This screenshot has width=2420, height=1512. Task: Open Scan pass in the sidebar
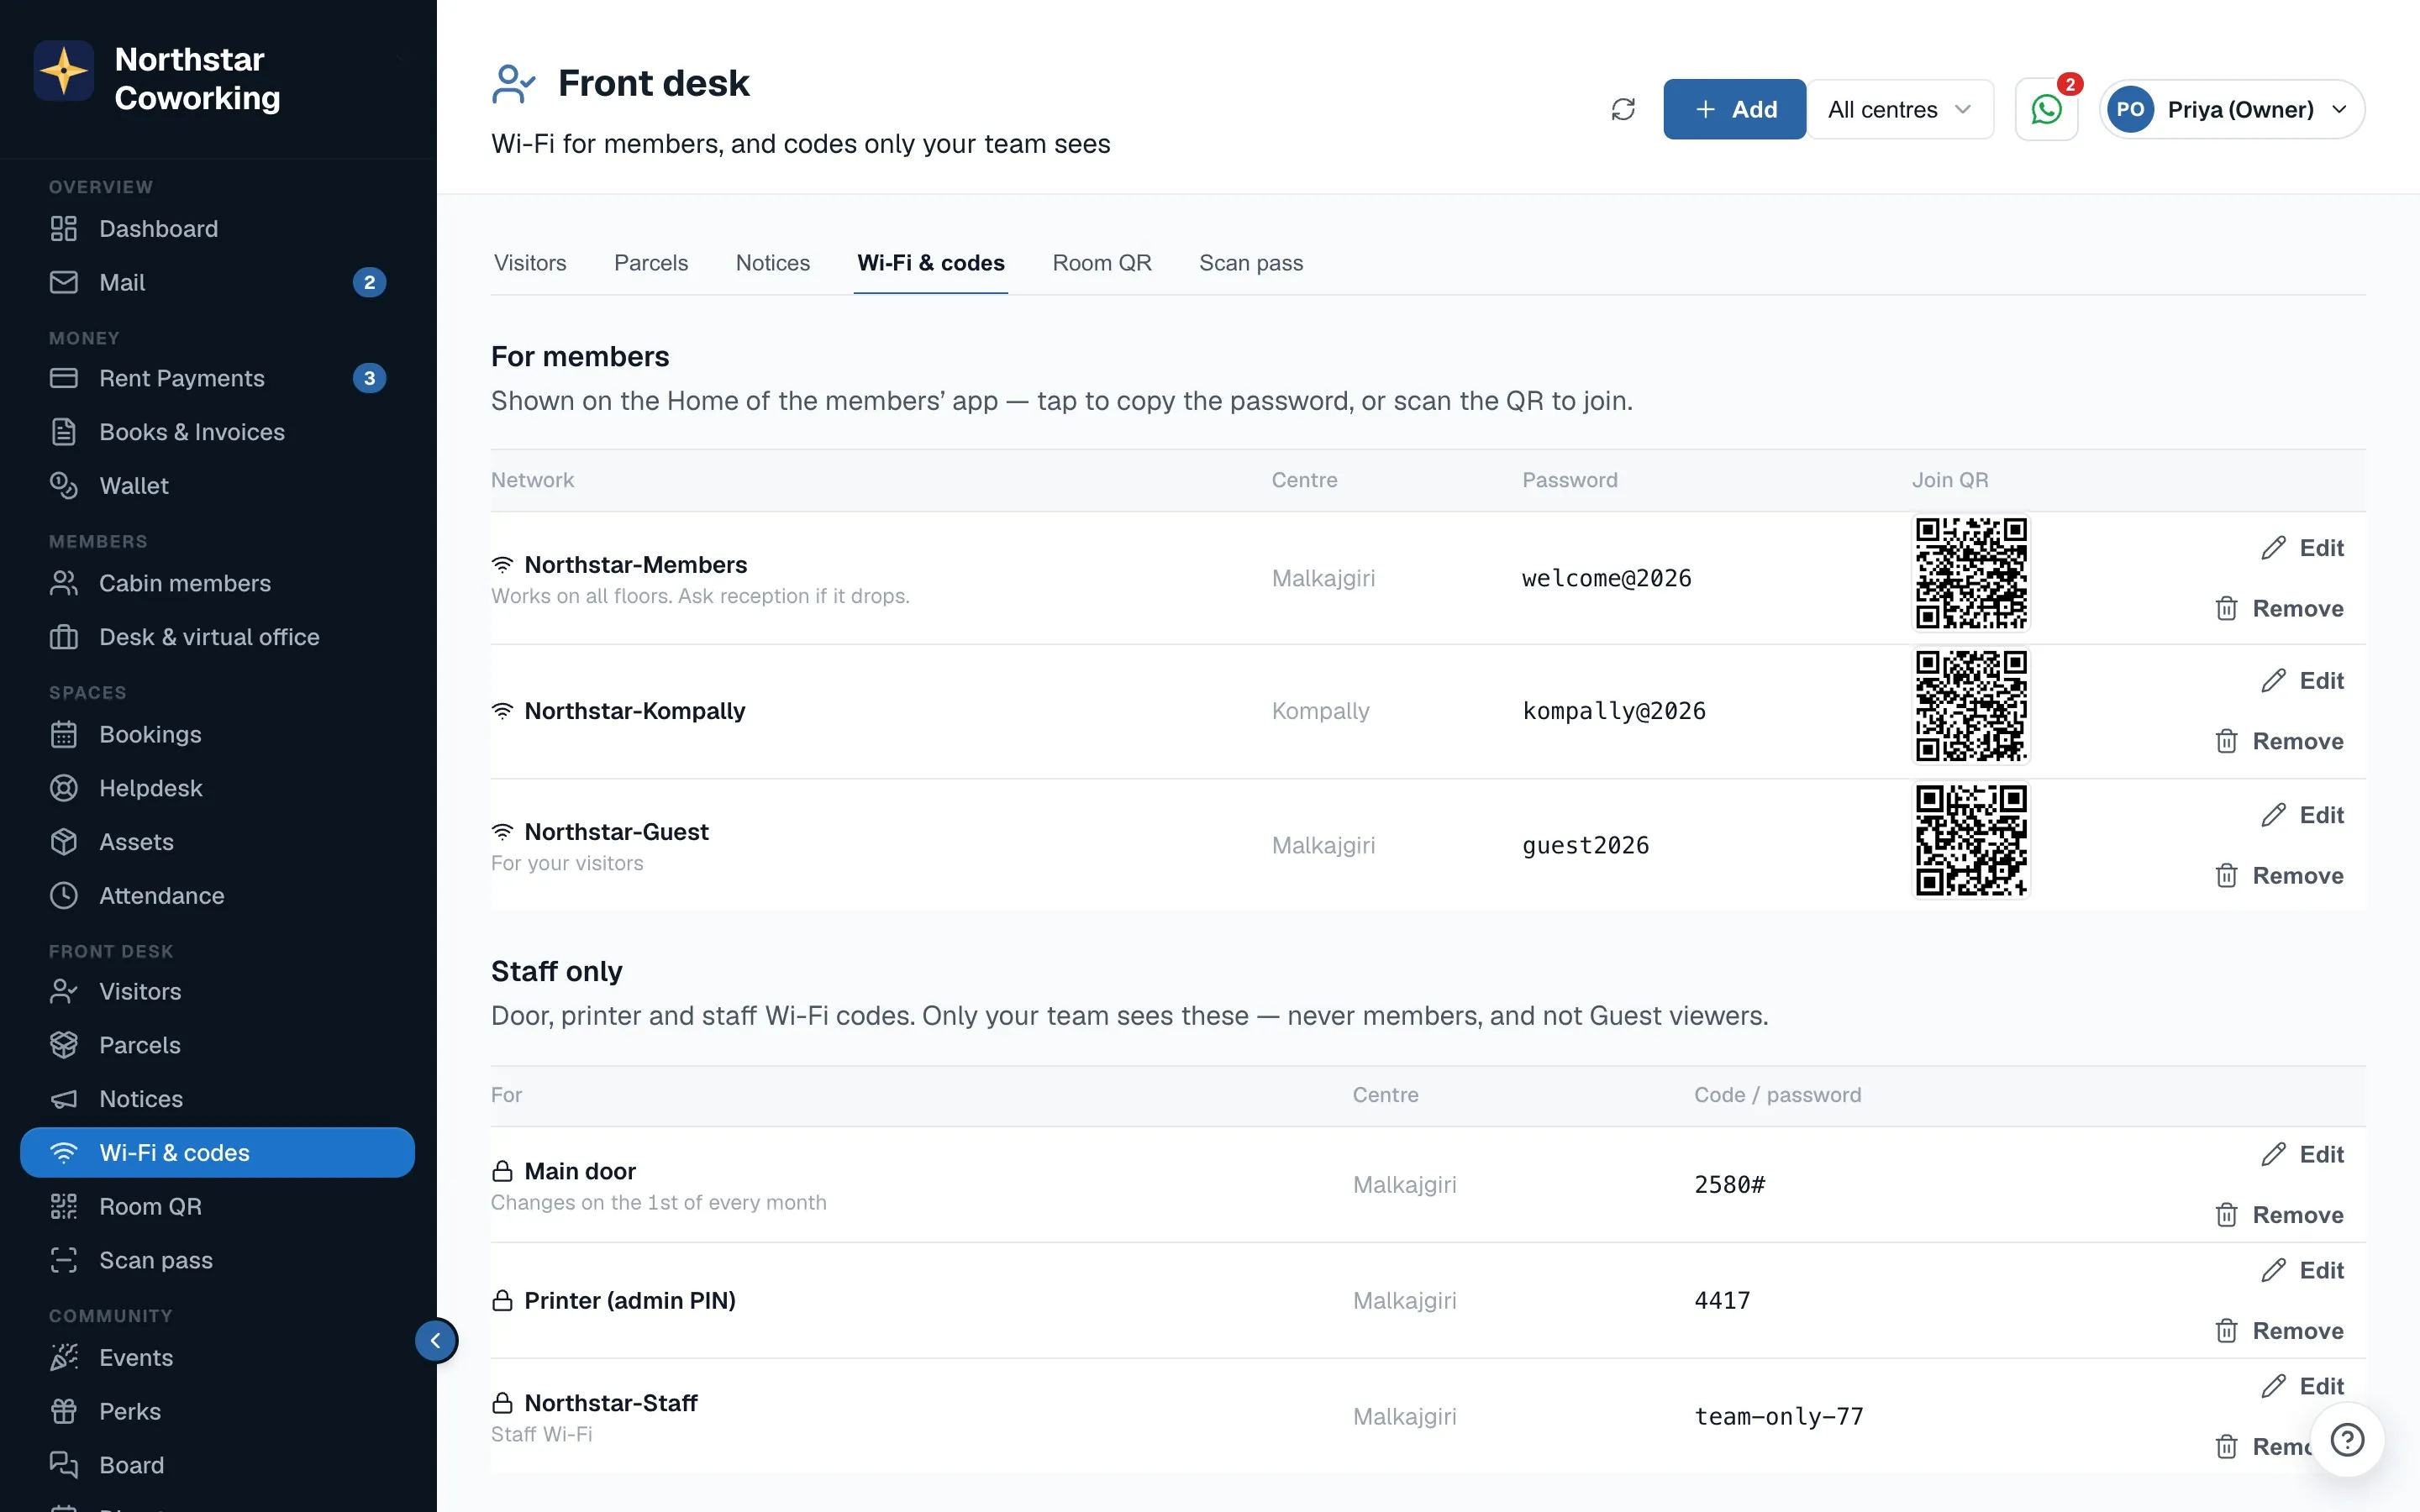(217, 1261)
